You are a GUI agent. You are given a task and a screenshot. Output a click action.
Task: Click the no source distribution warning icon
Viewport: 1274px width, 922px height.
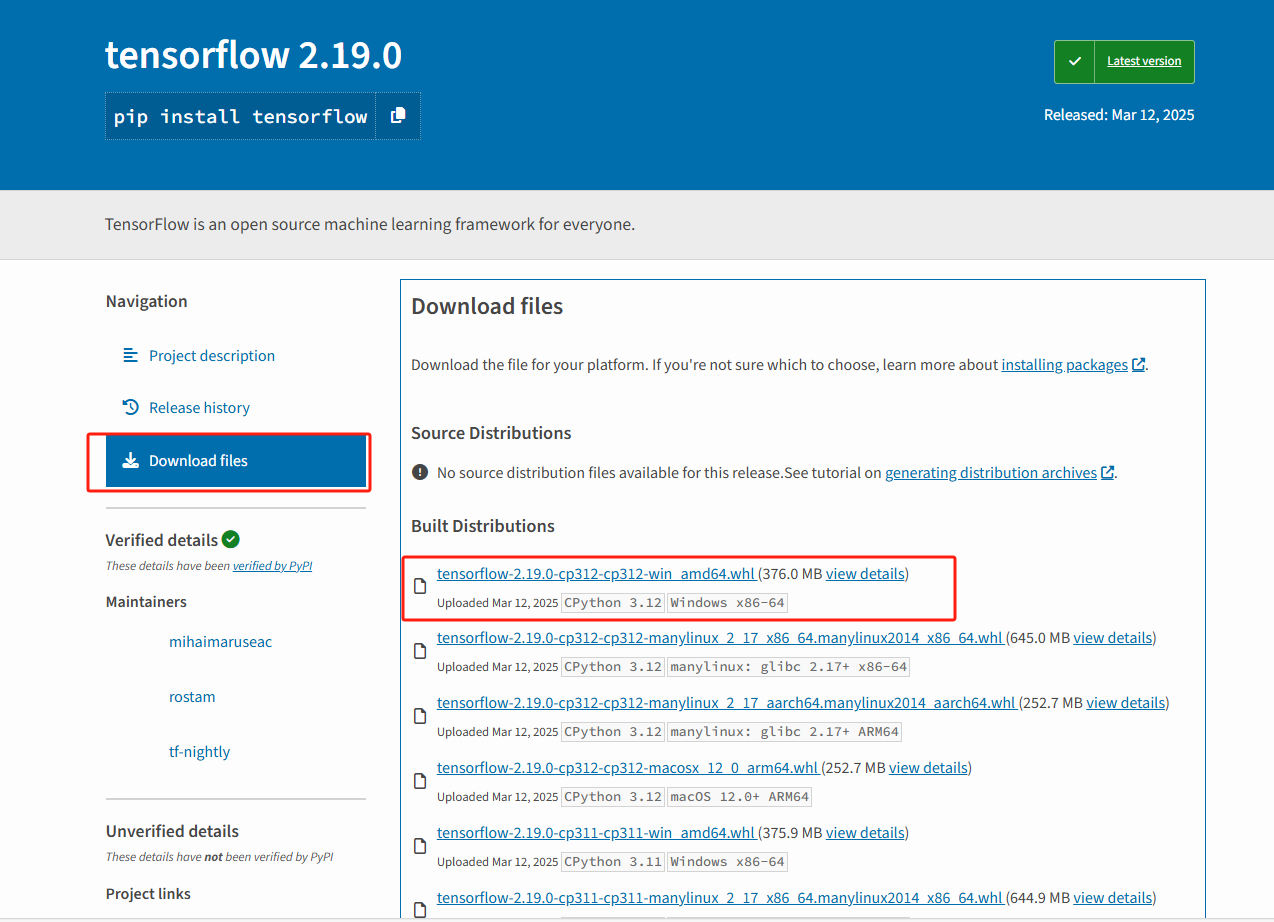(x=420, y=472)
